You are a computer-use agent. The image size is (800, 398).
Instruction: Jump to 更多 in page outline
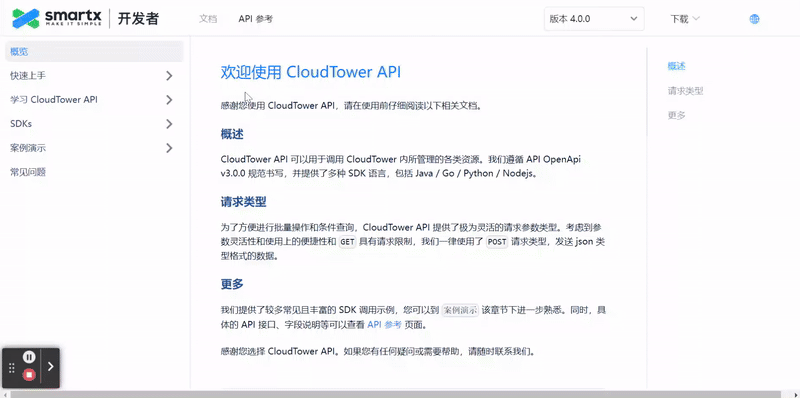[677, 115]
